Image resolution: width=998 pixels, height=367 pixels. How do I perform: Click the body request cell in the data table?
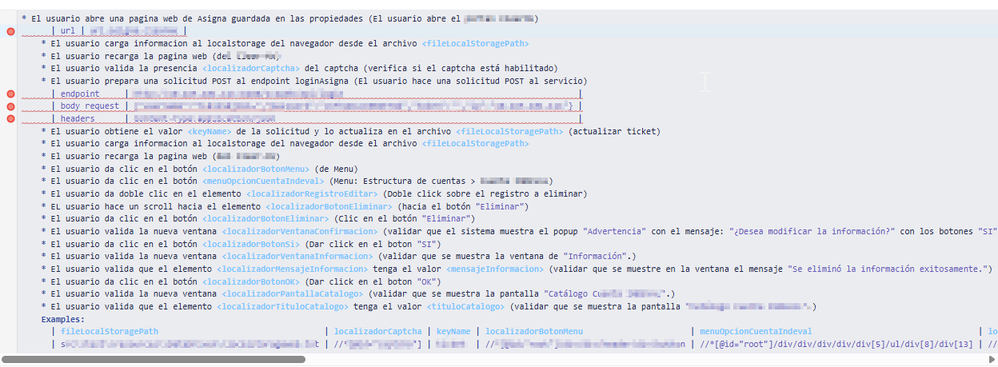[x=90, y=106]
